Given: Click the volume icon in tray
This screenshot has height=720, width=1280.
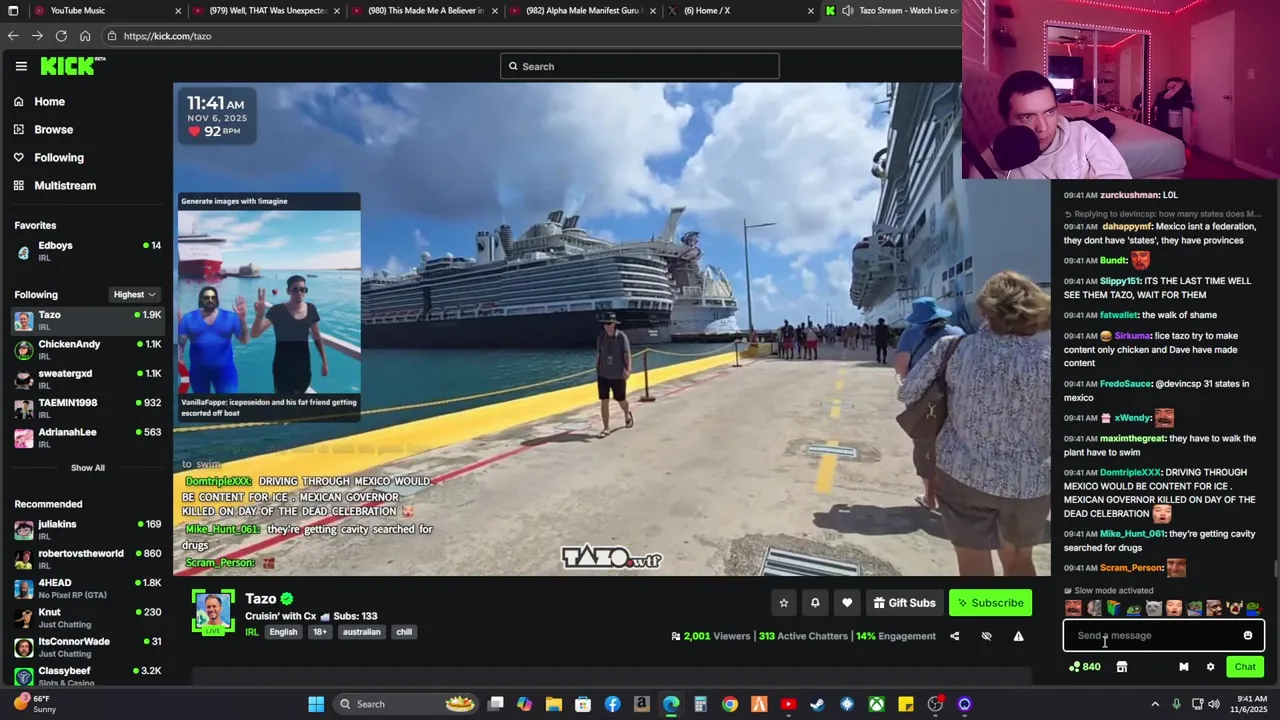Looking at the screenshot, I should (x=1214, y=704).
